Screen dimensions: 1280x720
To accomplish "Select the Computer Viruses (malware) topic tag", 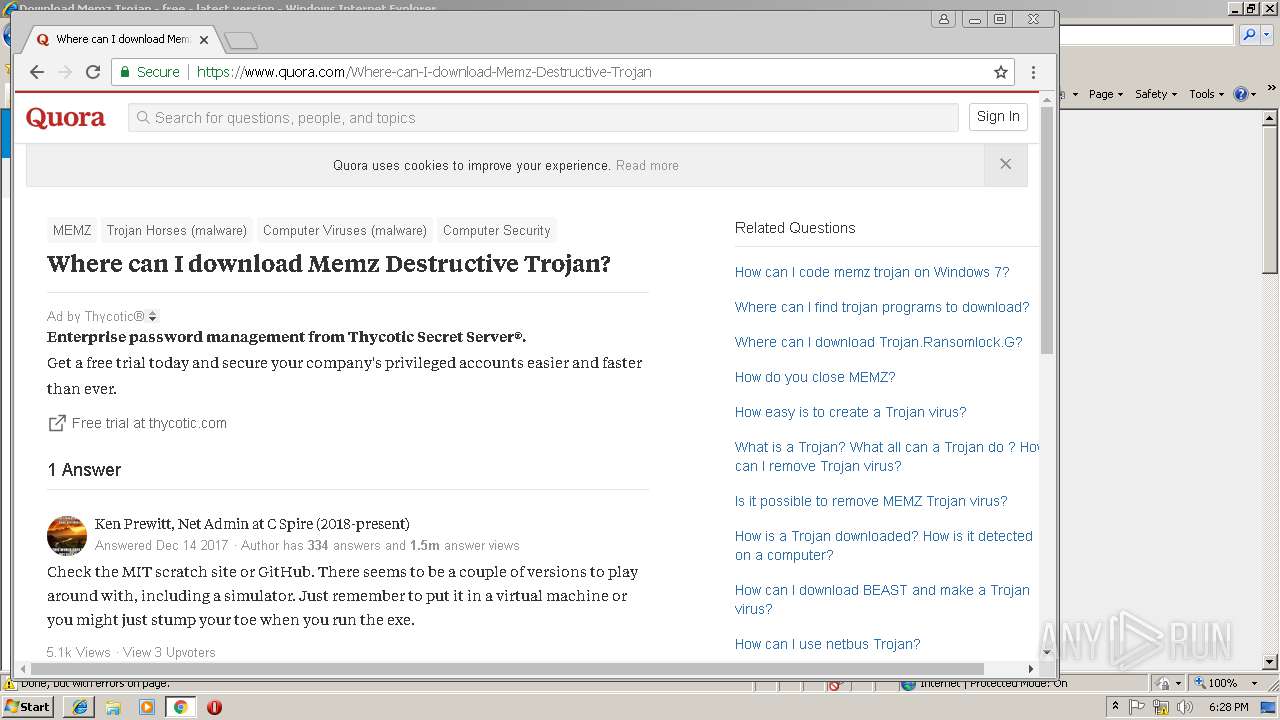I will (345, 230).
